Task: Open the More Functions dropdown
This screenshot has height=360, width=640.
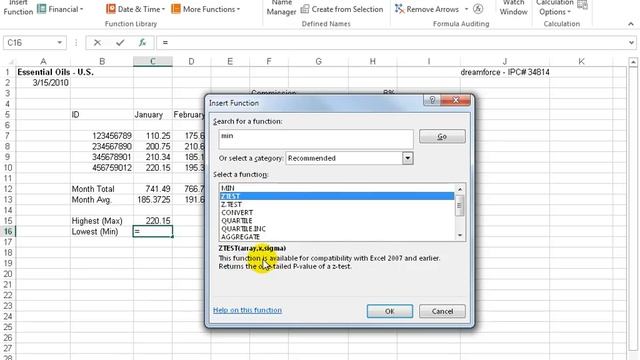Action: (206, 9)
